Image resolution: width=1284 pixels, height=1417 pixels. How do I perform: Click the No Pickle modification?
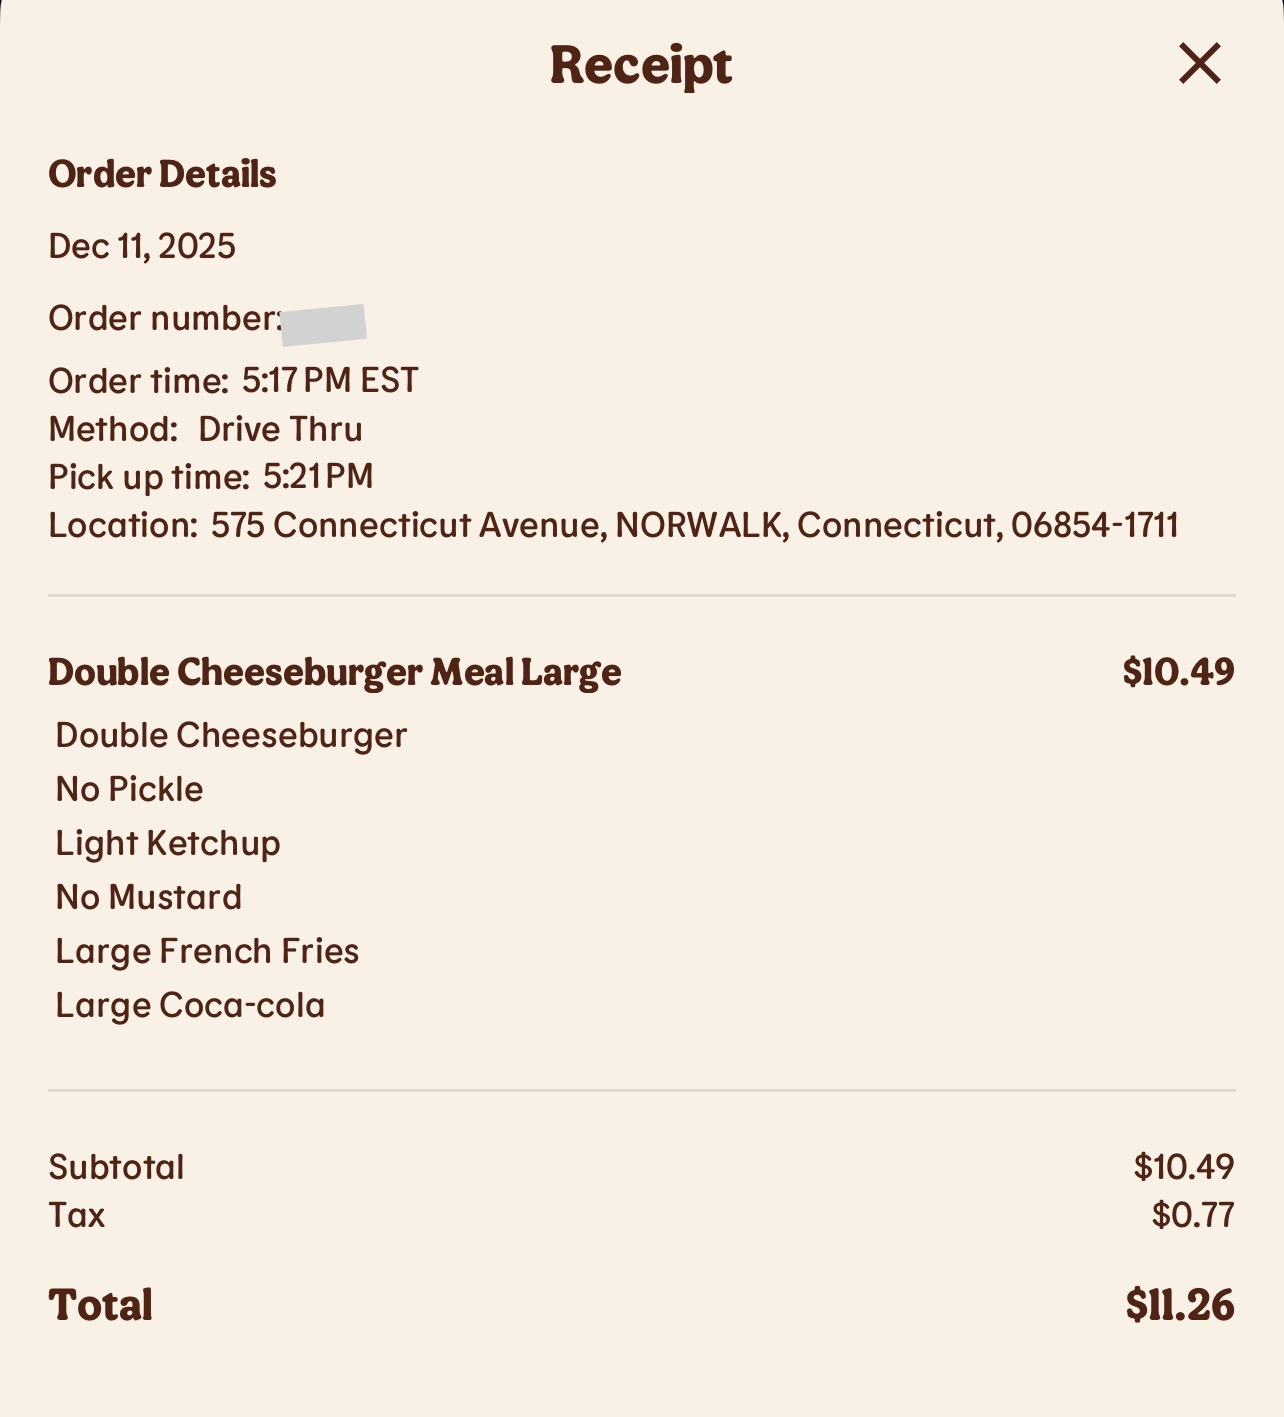[129, 789]
